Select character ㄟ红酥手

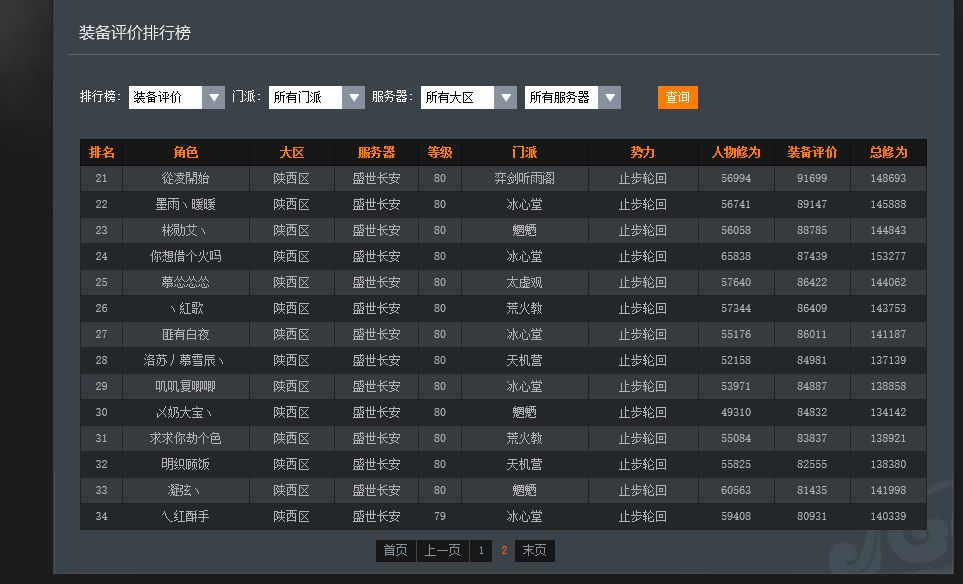point(185,516)
